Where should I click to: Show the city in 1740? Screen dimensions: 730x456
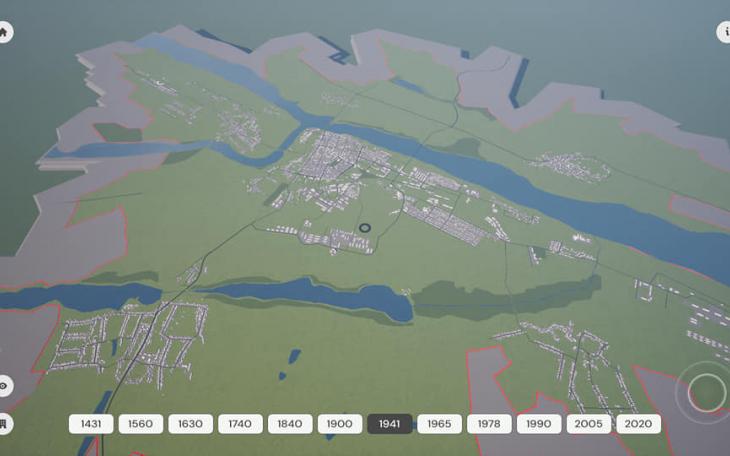(240, 424)
